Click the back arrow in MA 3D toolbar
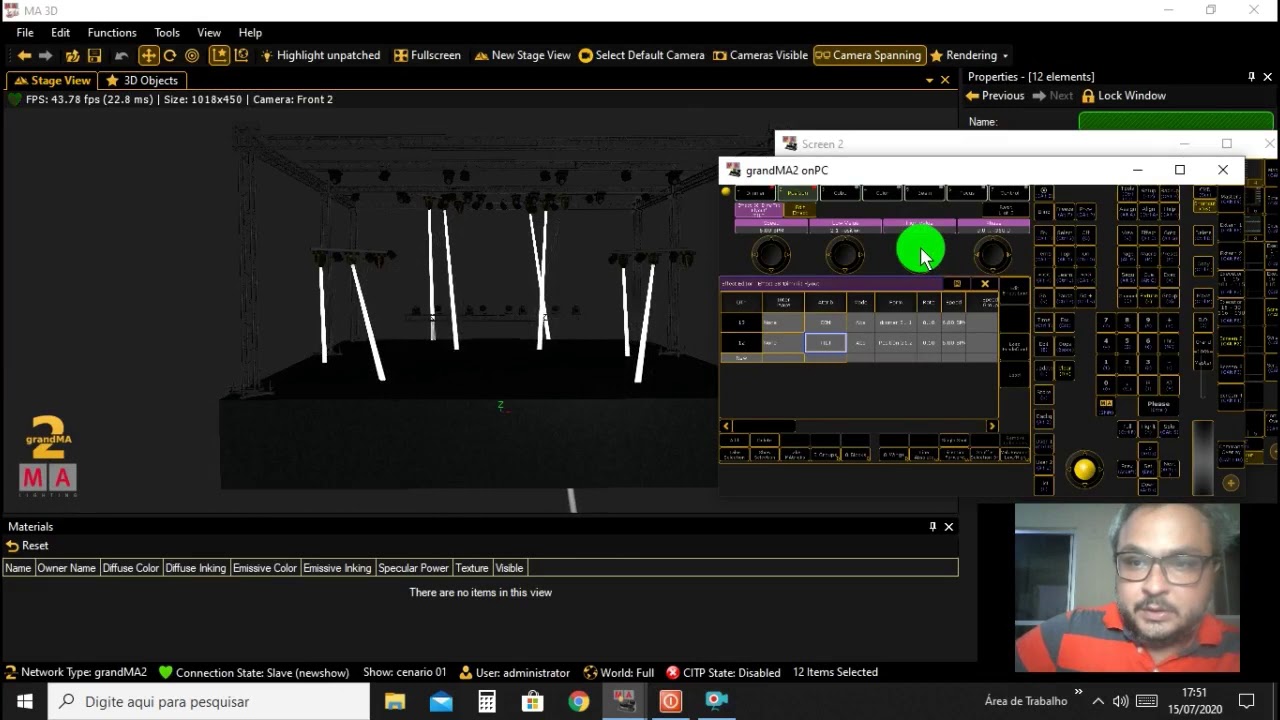The height and width of the screenshot is (720, 1280). point(24,56)
